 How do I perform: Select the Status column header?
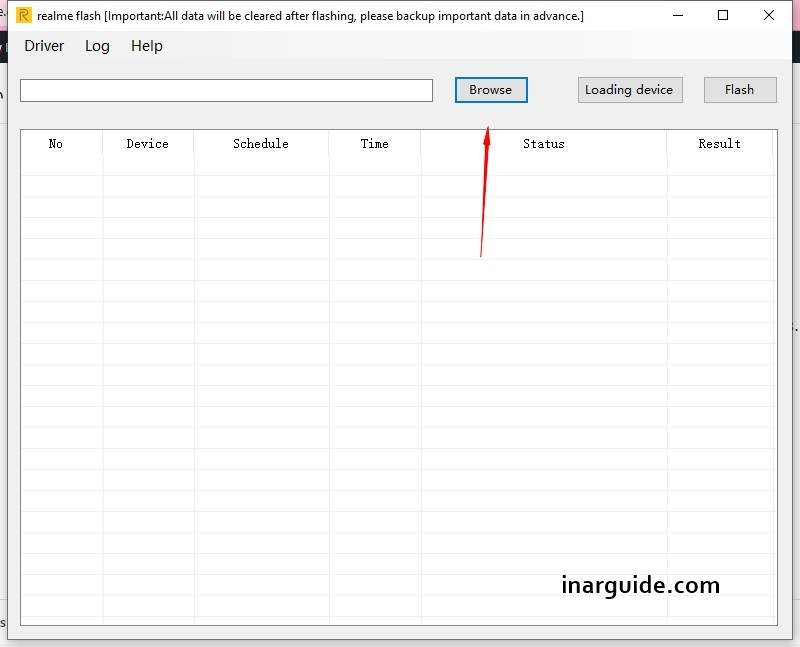[544, 144]
